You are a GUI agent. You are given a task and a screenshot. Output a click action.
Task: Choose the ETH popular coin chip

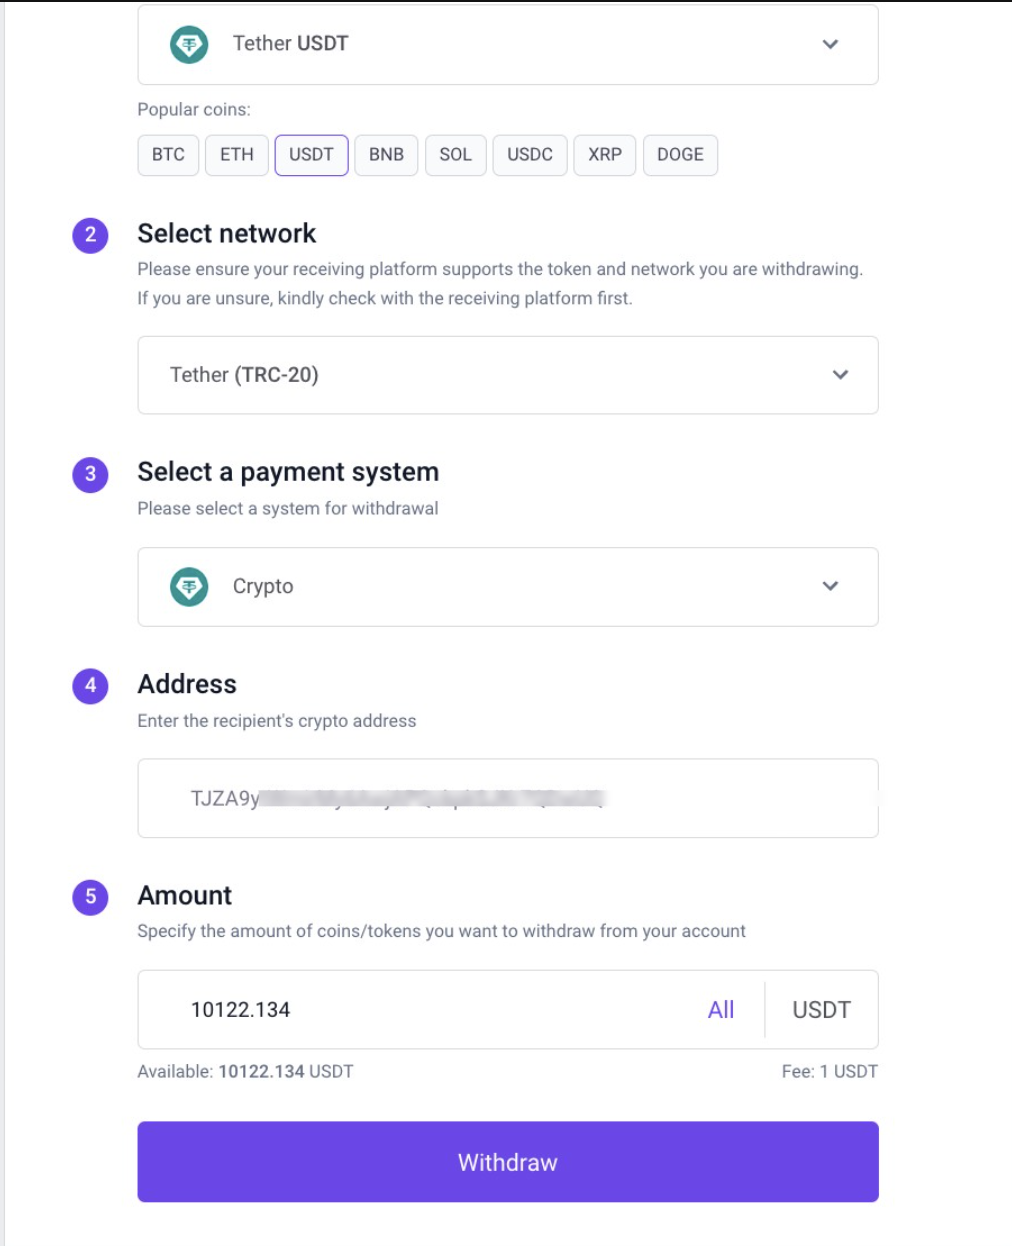point(237,155)
